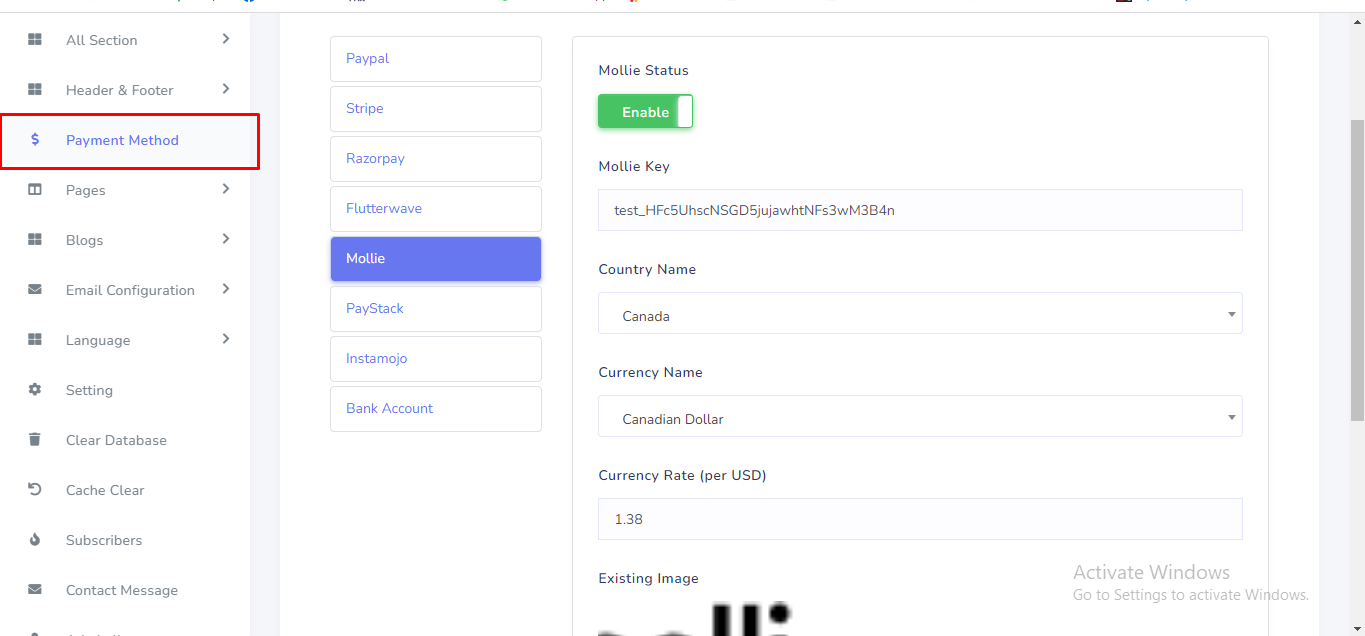Click the Mollie Key input field
1365x636 pixels.
pyautogui.click(x=920, y=210)
